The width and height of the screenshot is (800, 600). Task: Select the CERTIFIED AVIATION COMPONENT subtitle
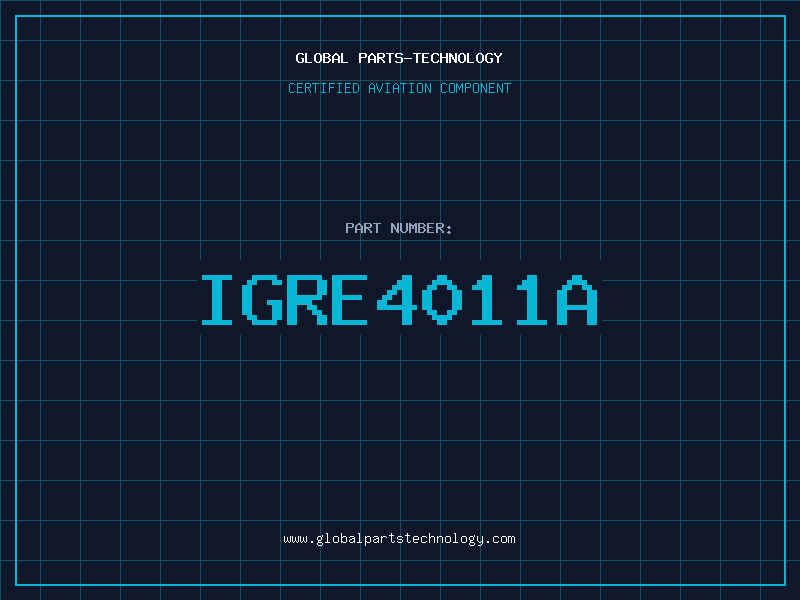(399, 88)
